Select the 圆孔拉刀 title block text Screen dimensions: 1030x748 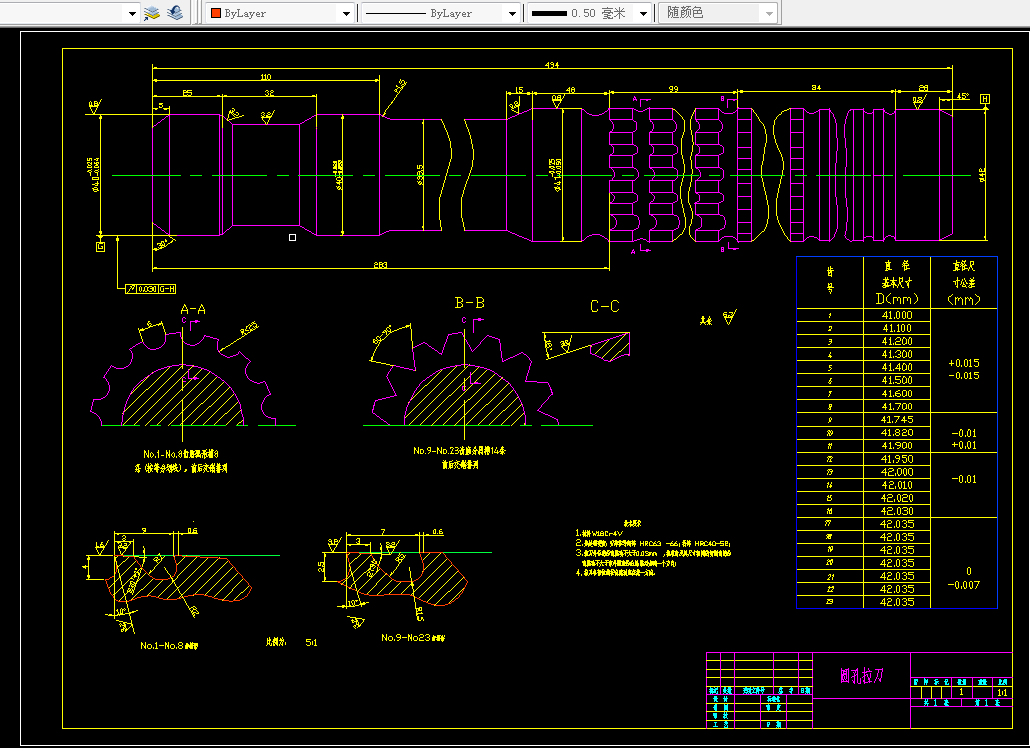pos(861,676)
